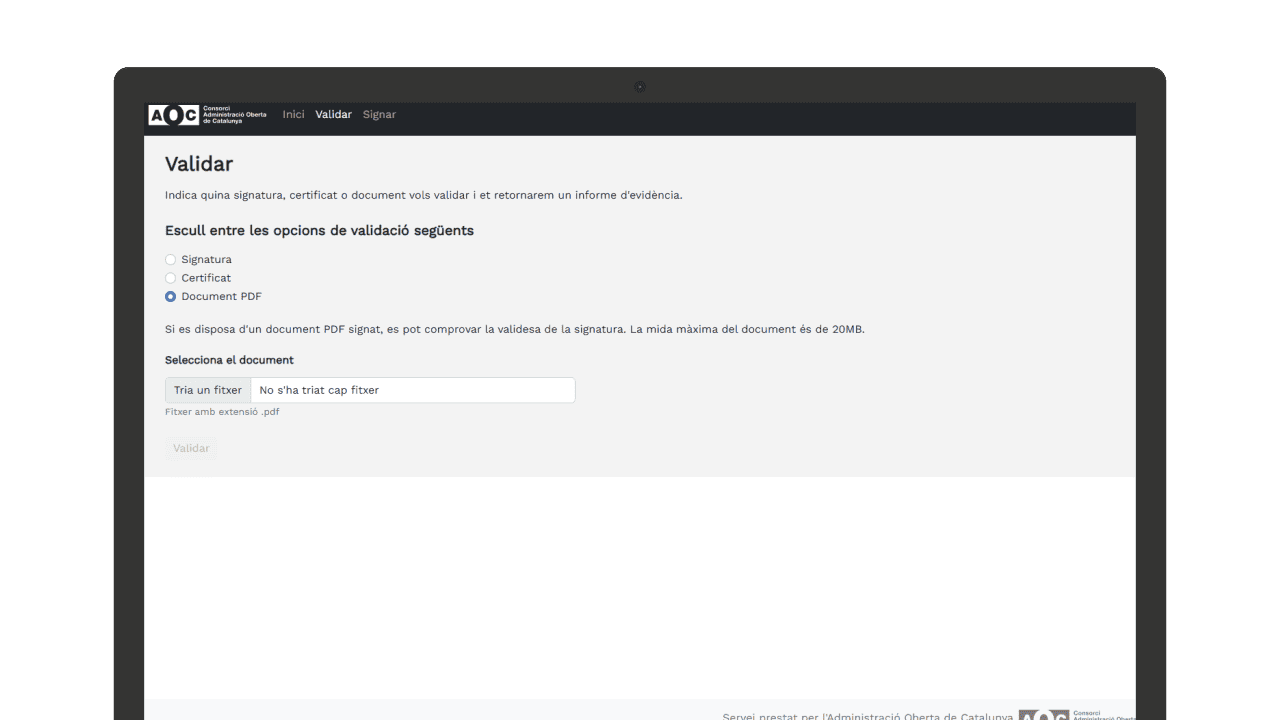The image size is (1280, 720).
Task: Click the 'Selecciona el document' field label
Action: click(x=229, y=360)
